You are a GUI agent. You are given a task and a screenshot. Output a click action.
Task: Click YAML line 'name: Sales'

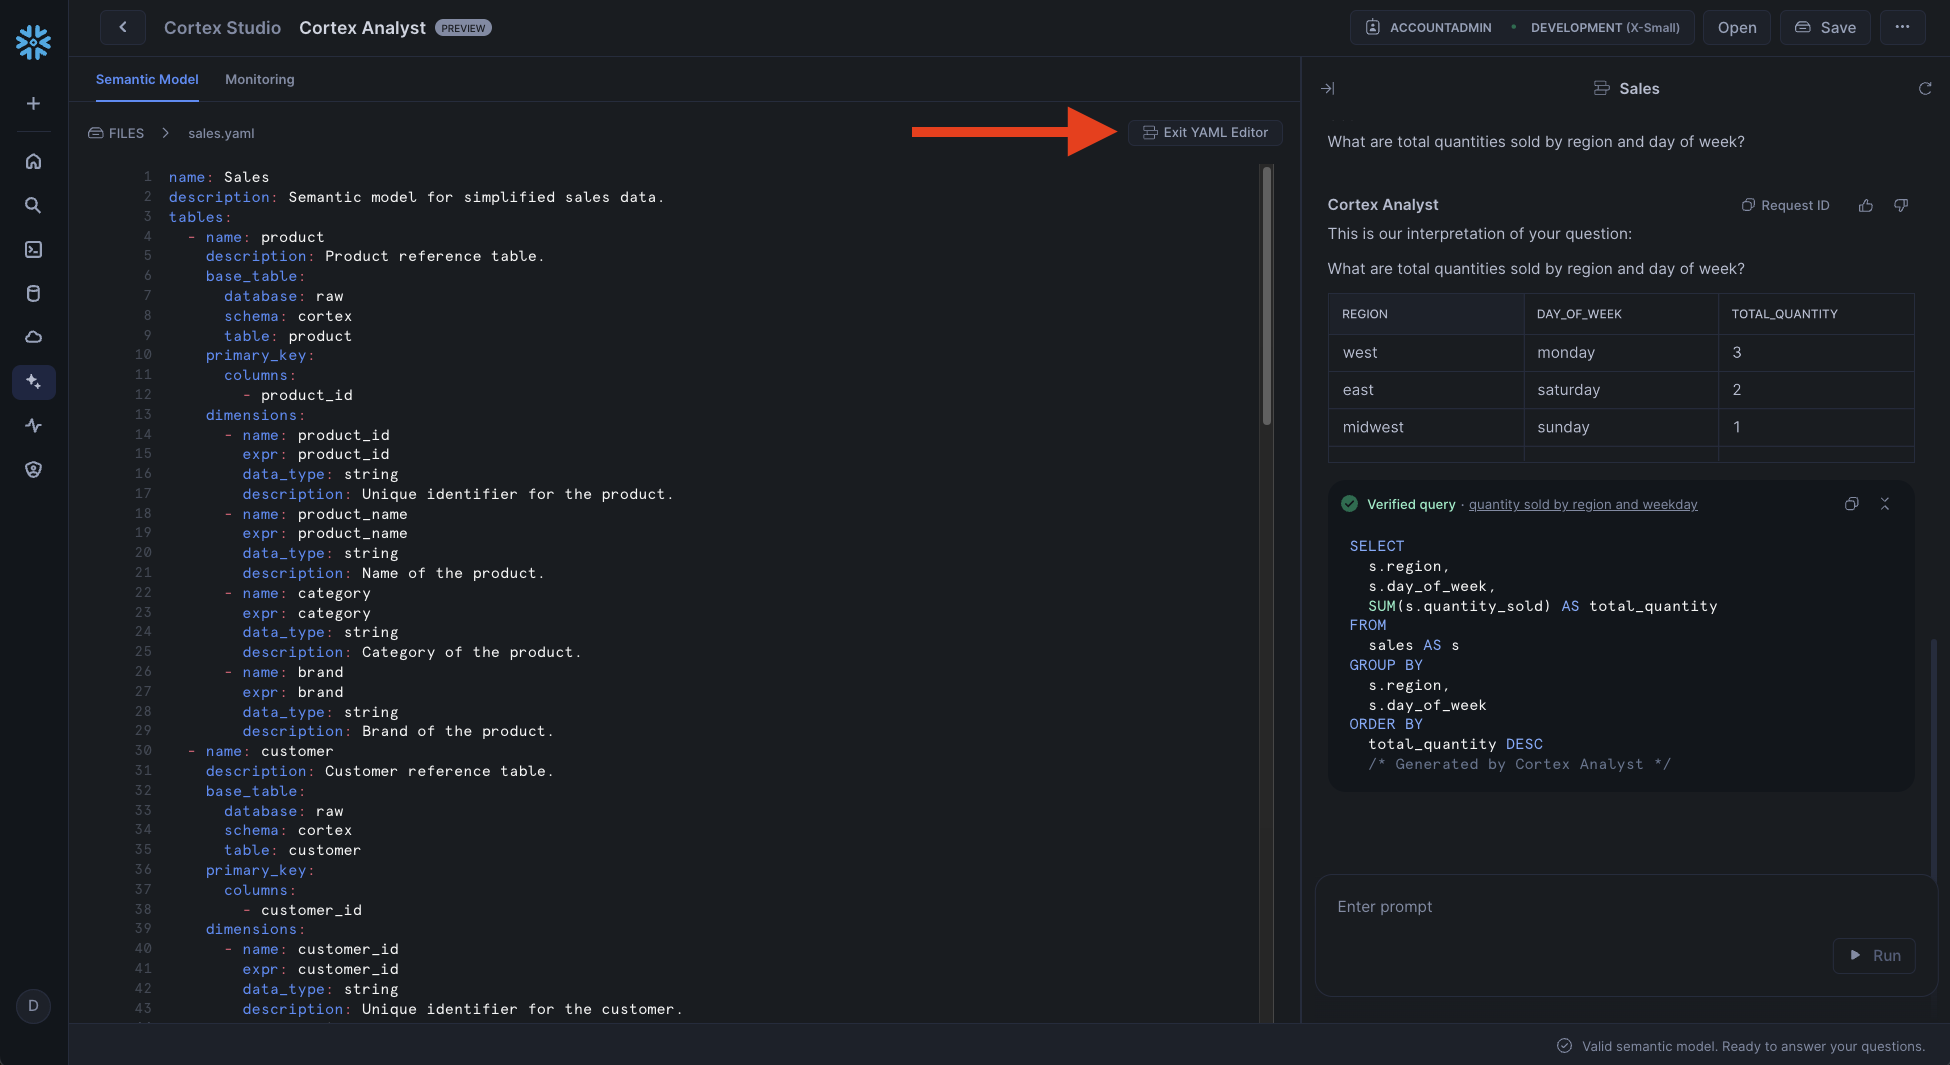click(219, 177)
